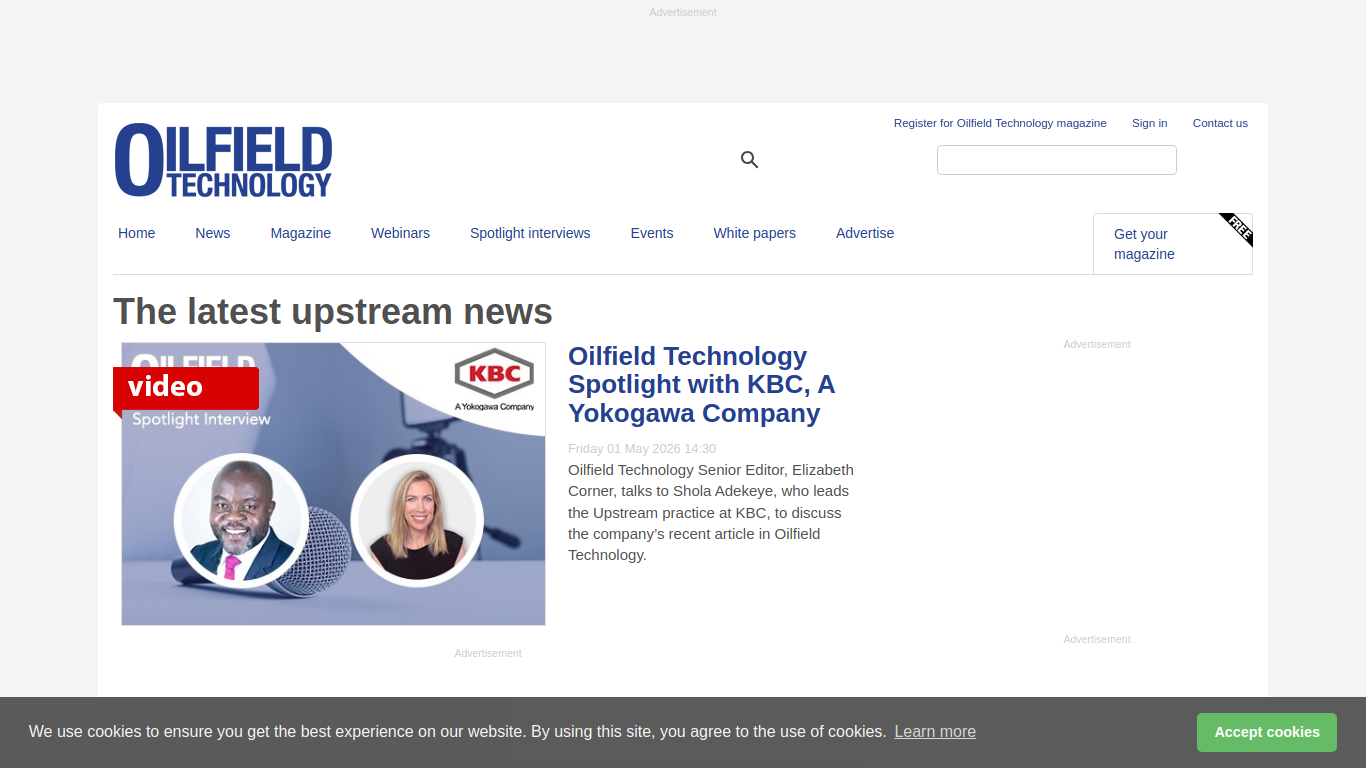The width and height of the screenshot is (1366, 768).
Task: Select Webinars in the navigation
Action: [400, 233]
